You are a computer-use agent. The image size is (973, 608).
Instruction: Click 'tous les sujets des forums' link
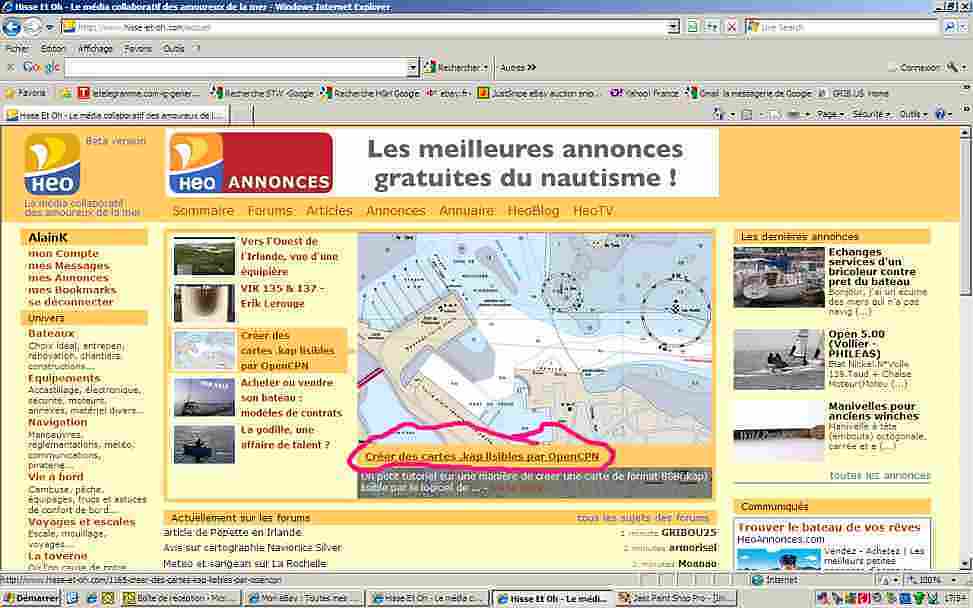point(642,517)
